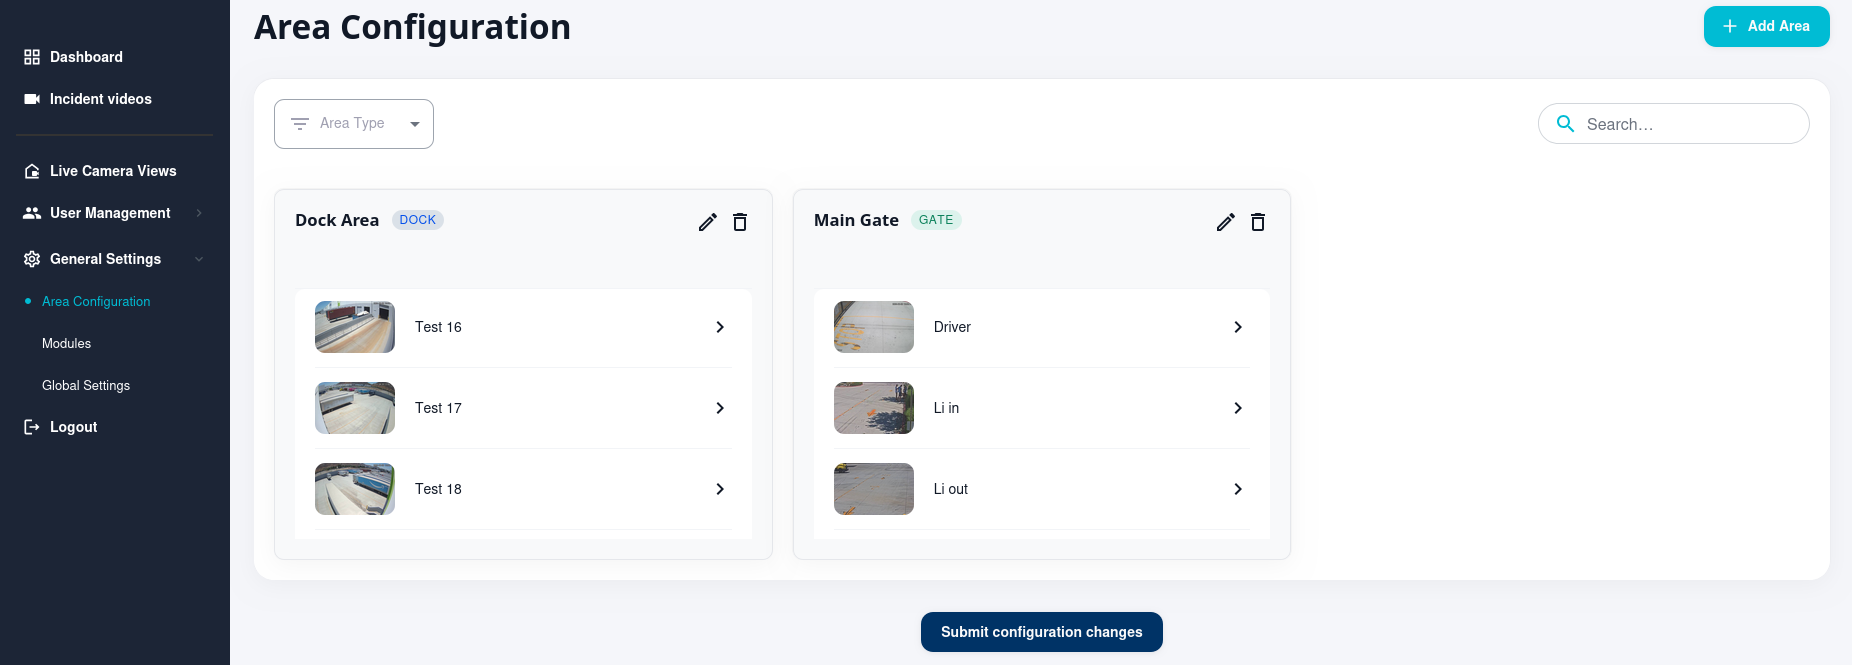Click the Test 18 camera thumbnail

coord(355,489)
